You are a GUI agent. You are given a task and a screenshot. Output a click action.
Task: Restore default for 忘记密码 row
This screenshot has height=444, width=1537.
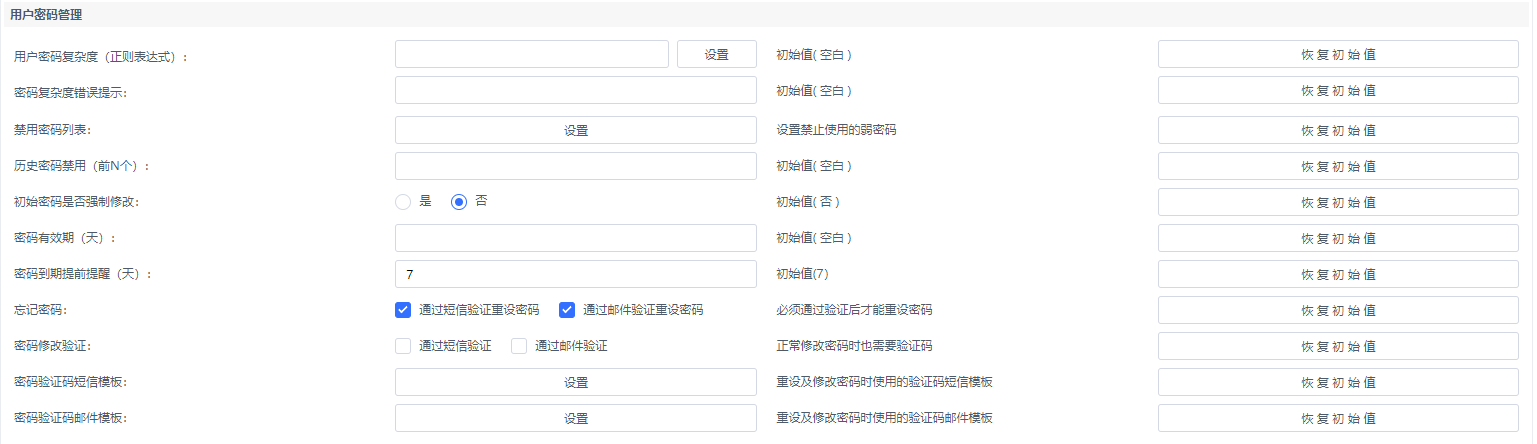tap(1338, 310)
